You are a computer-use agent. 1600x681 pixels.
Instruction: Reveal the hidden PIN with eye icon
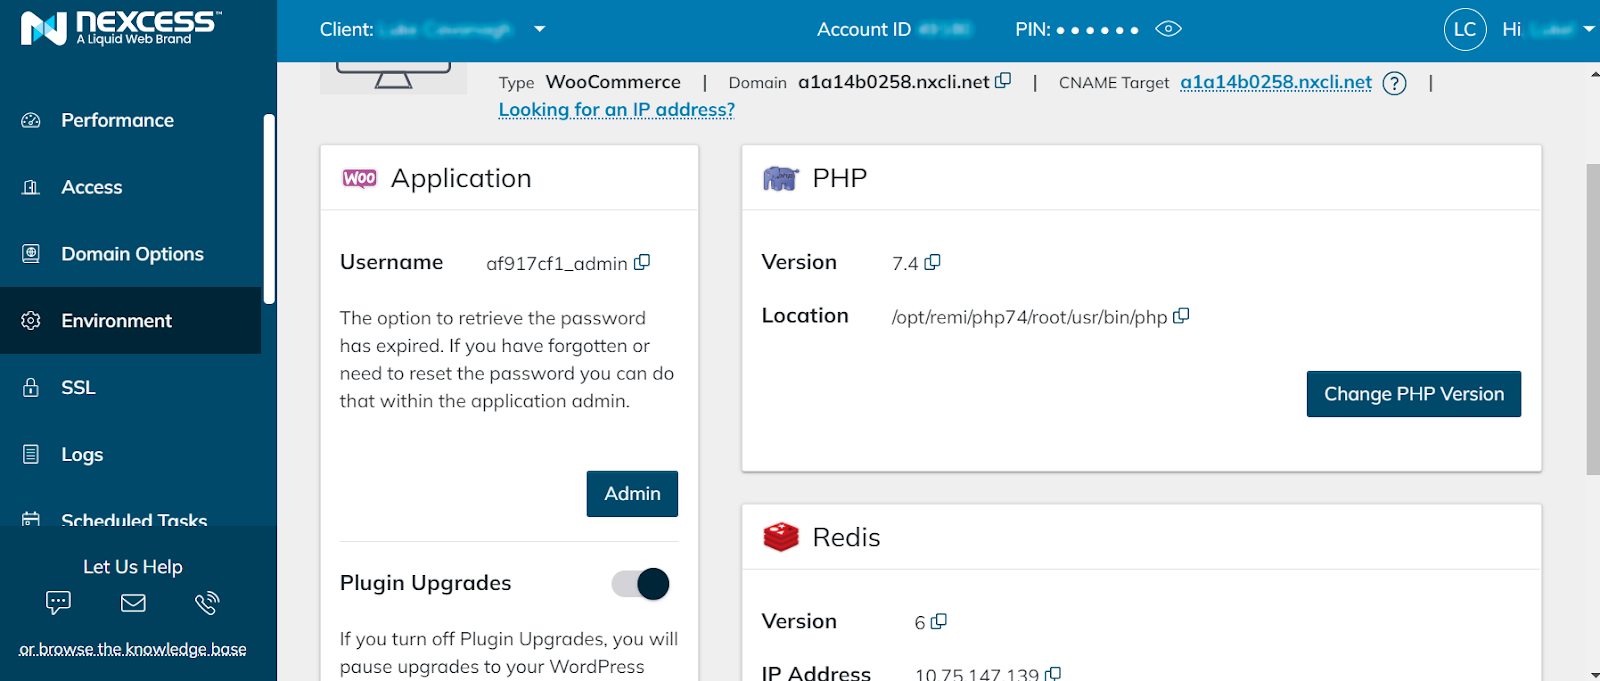click(1168, 29)
